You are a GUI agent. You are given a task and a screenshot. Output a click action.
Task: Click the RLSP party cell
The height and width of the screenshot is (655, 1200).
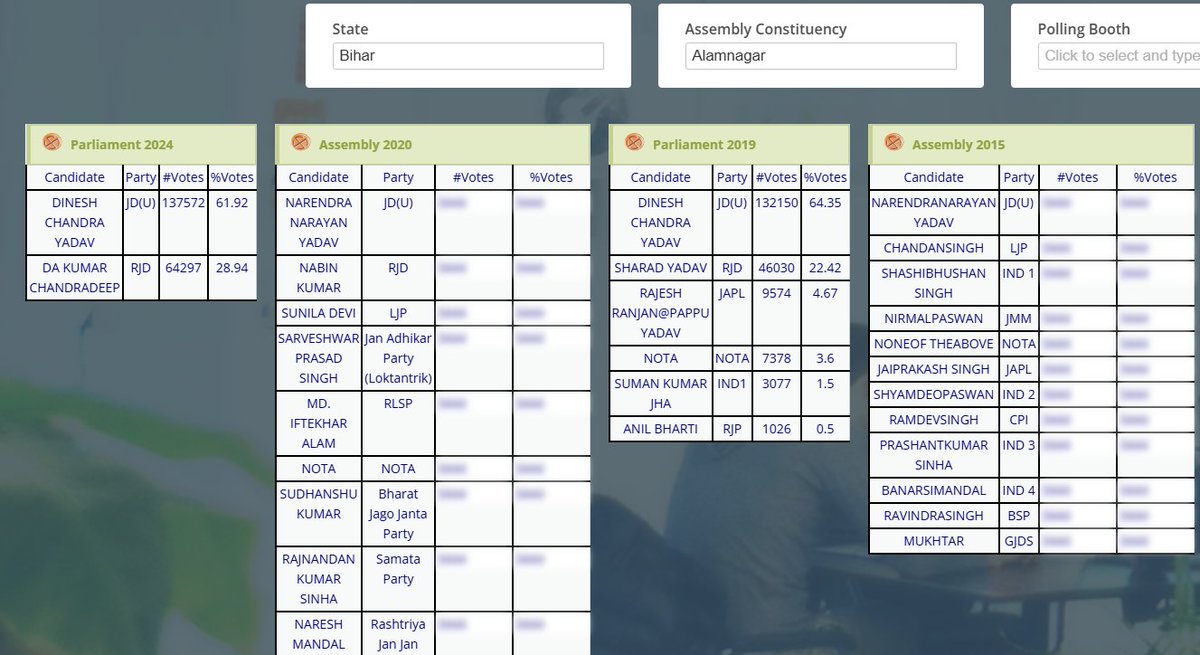click(398, 423)
